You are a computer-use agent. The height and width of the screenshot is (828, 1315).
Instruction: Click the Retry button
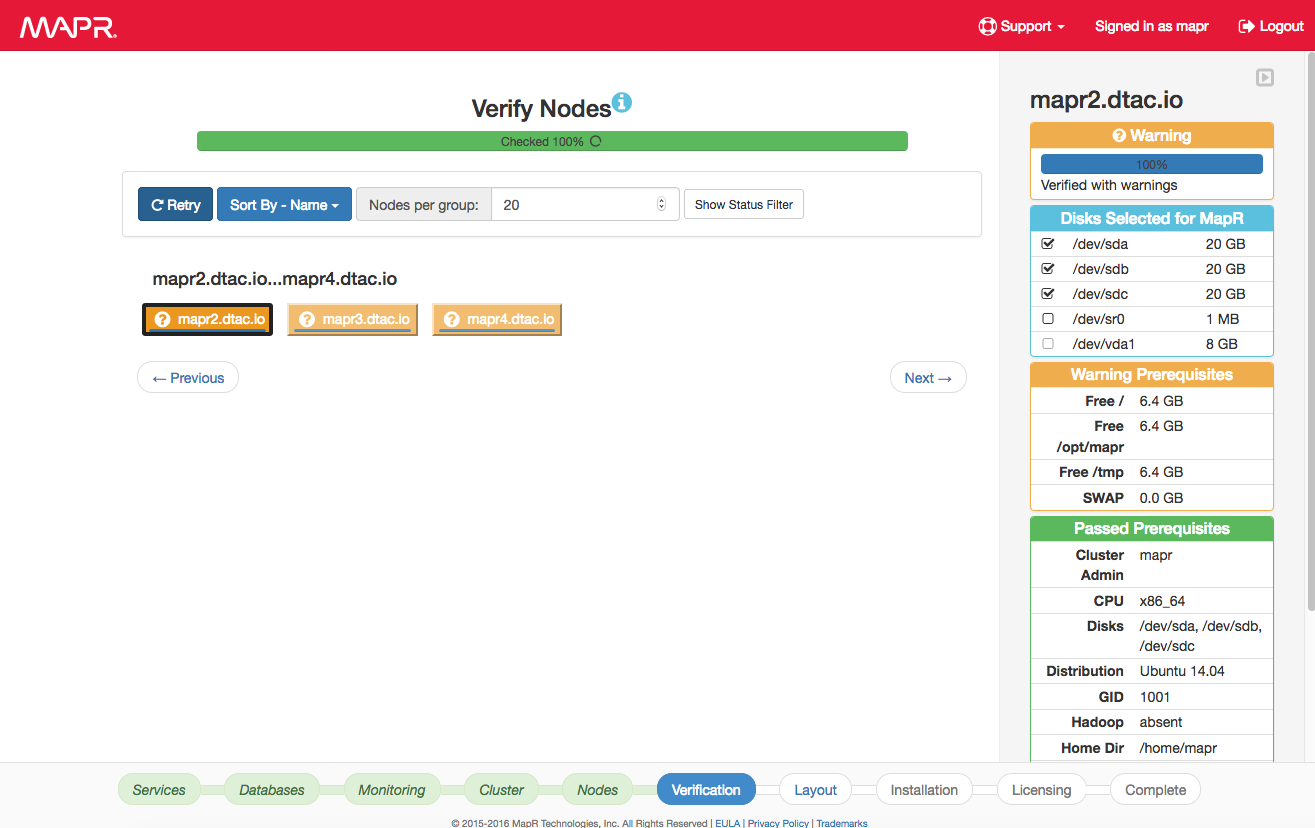click(175, 204)
